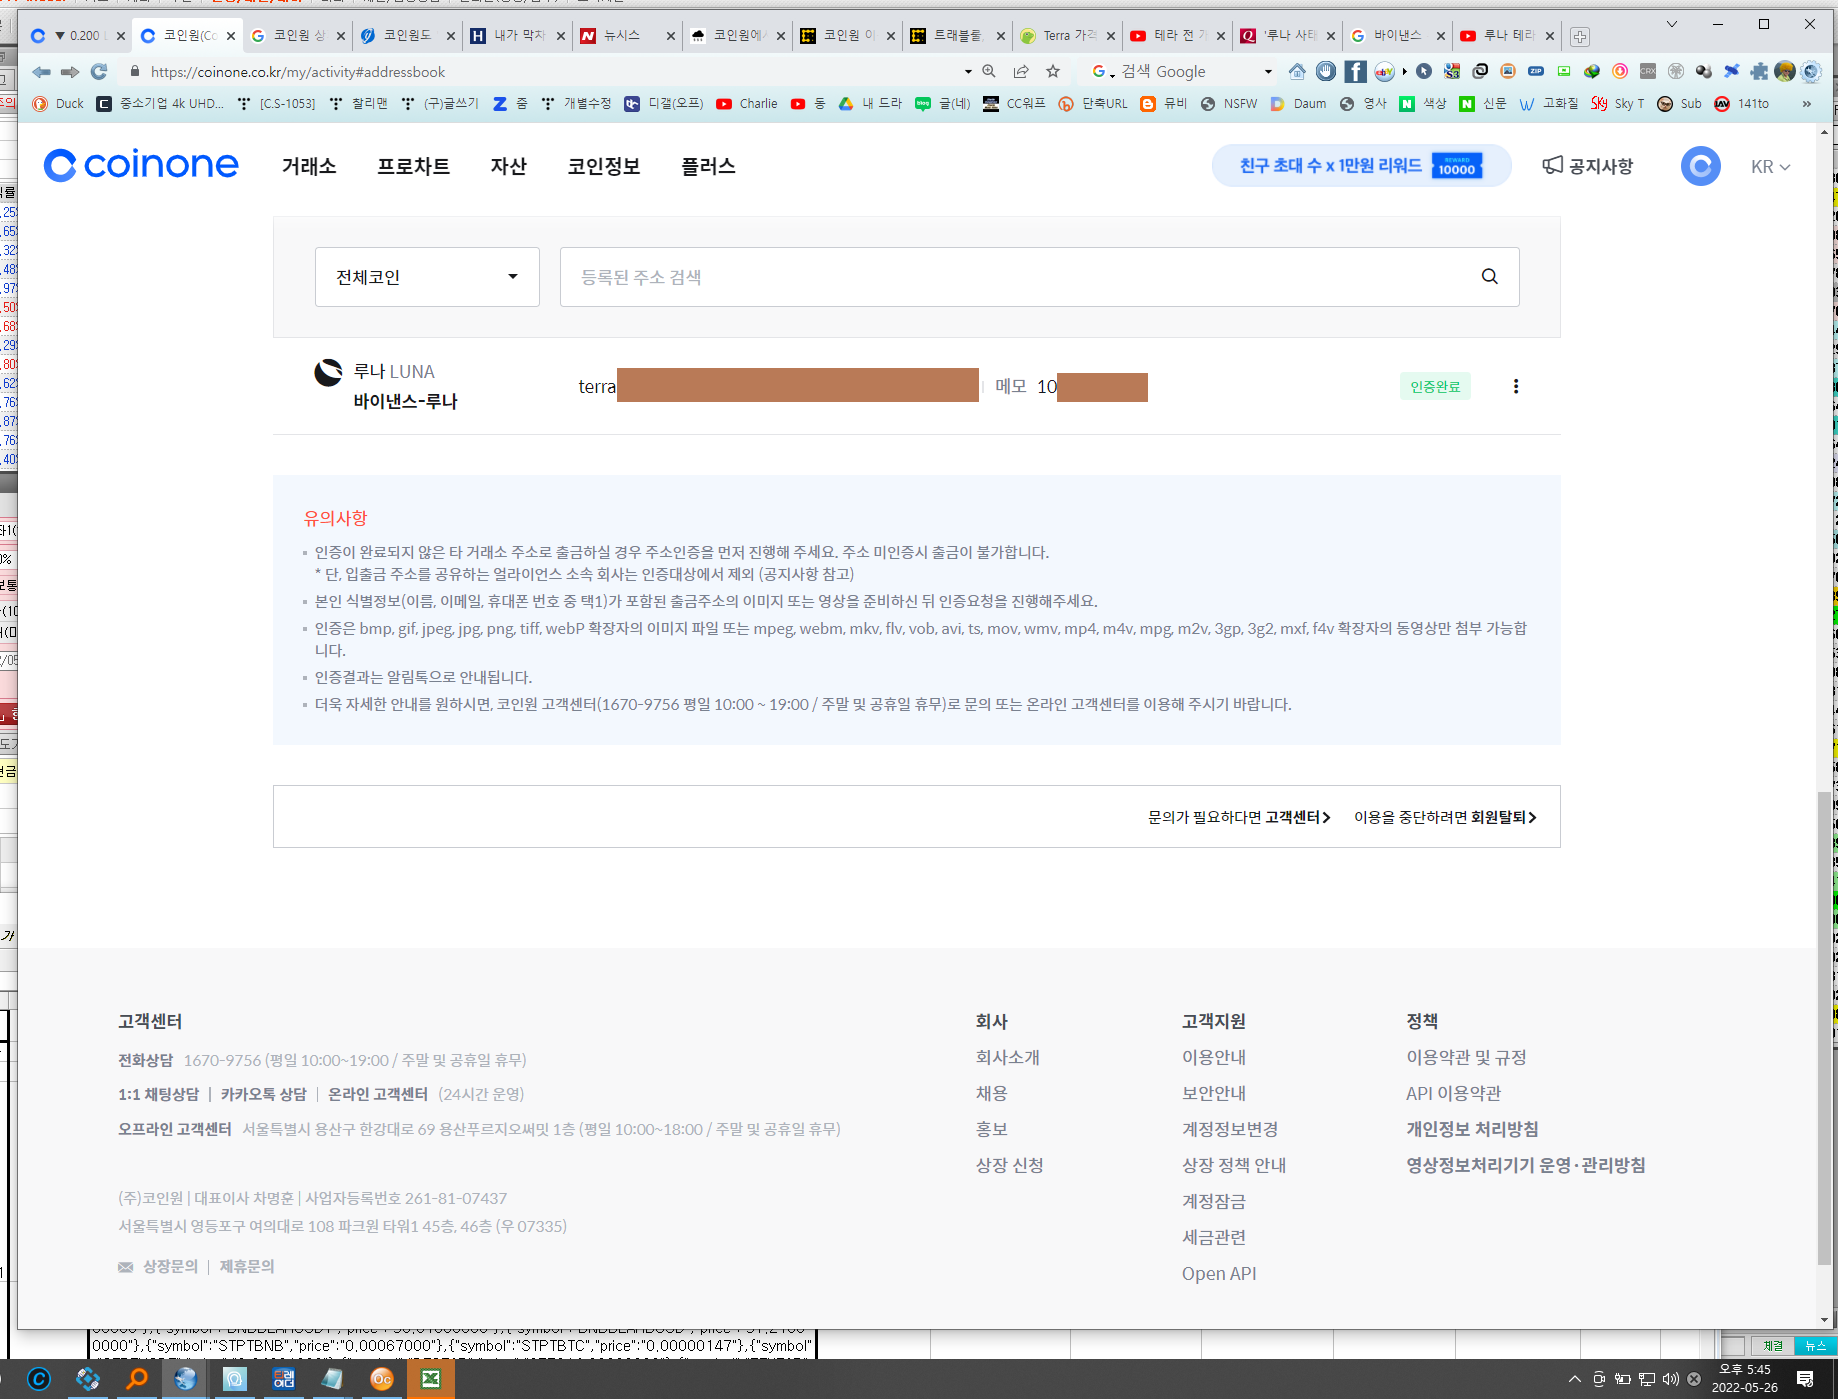Open the 전체코인 coin filter dropdown
The image size is (1838, 1399).
[427, 277]
